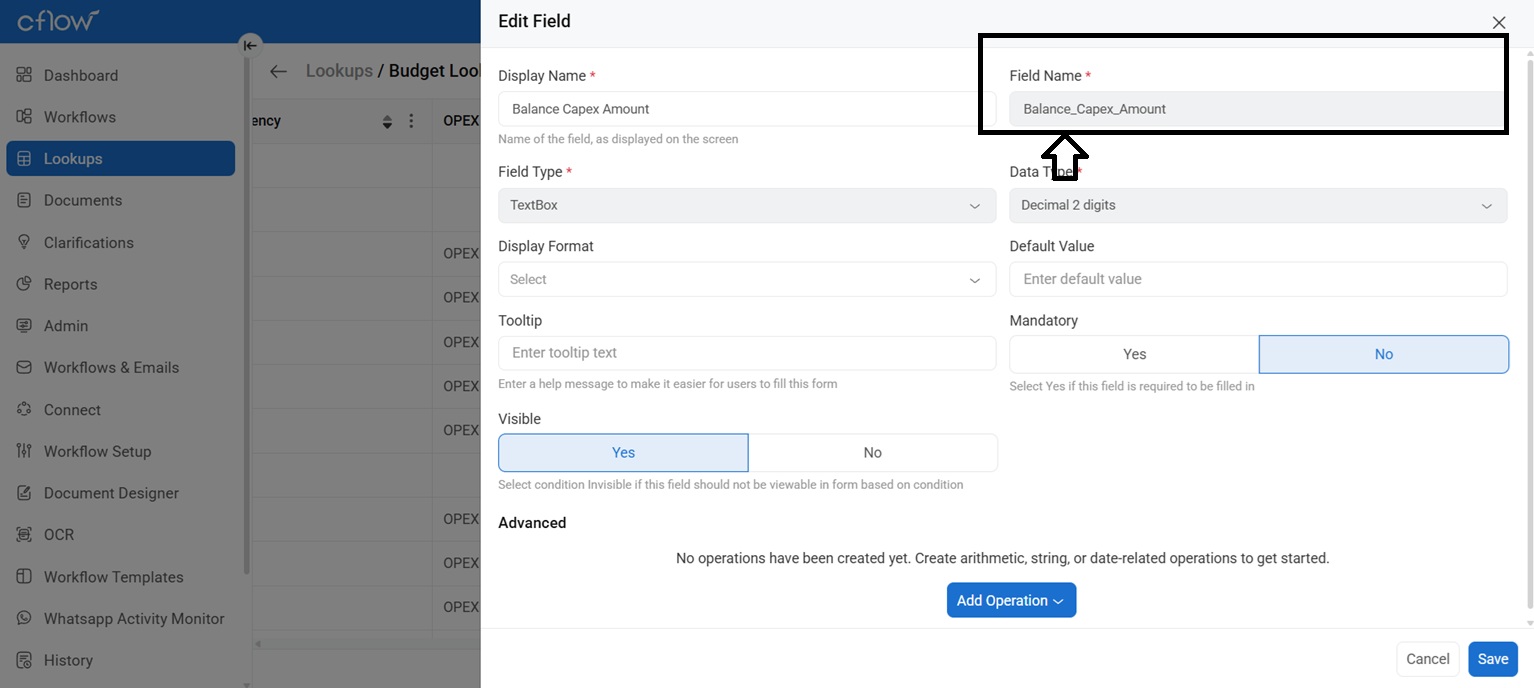Click the Dashboard icon in sidebar
This screenshot has height=688, width=1534.
[x=25, y=75]
